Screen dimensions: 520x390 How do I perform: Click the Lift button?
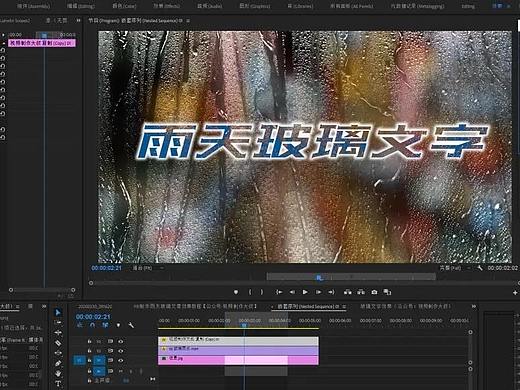click(x=348, y=292)
